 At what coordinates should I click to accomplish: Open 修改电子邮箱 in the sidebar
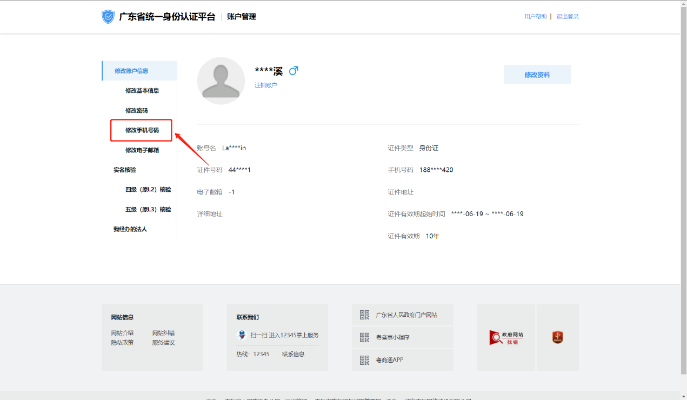[x=142, y=150]
